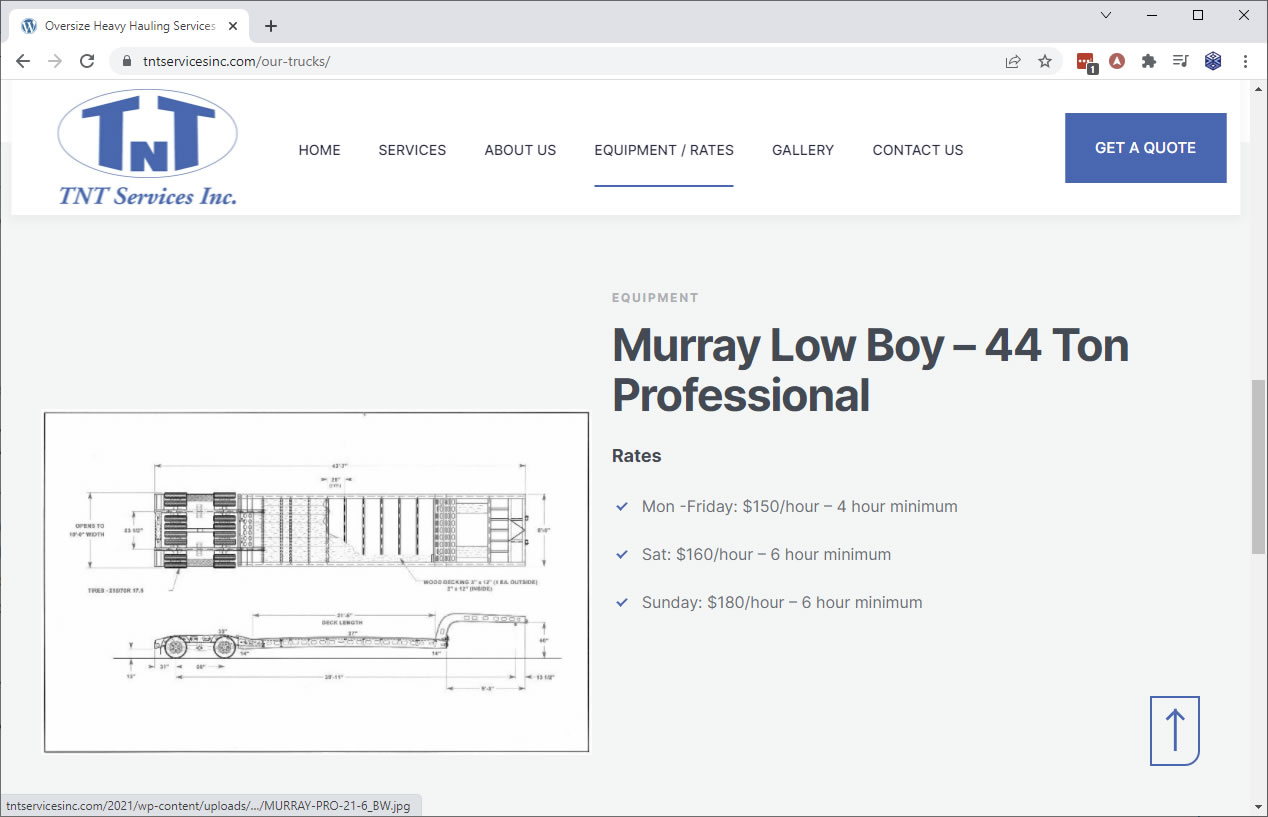This screenshot has width=1268, height=817.
Task: Go to the Services menu item
Action: point(412,150)
